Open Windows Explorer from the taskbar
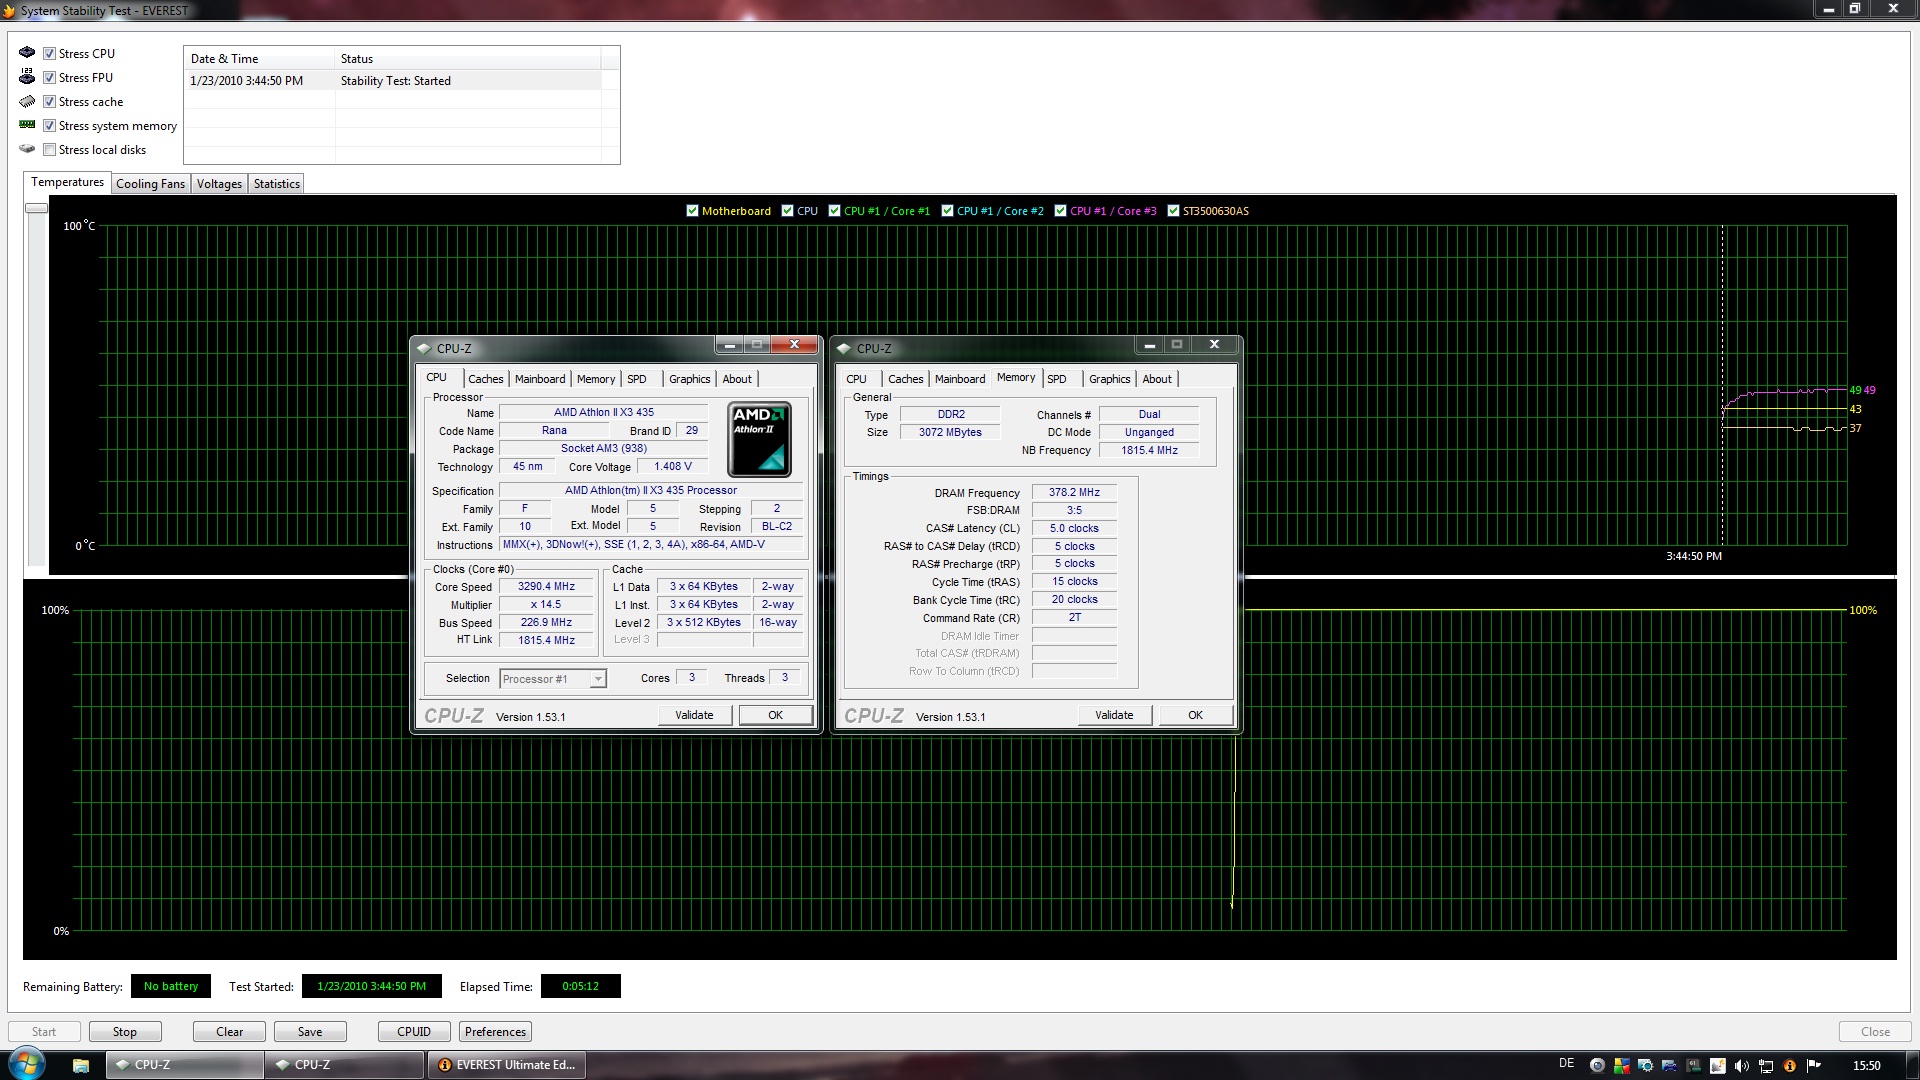Viewport: 1920px width, 1080px height. [x=81, y=1065]
